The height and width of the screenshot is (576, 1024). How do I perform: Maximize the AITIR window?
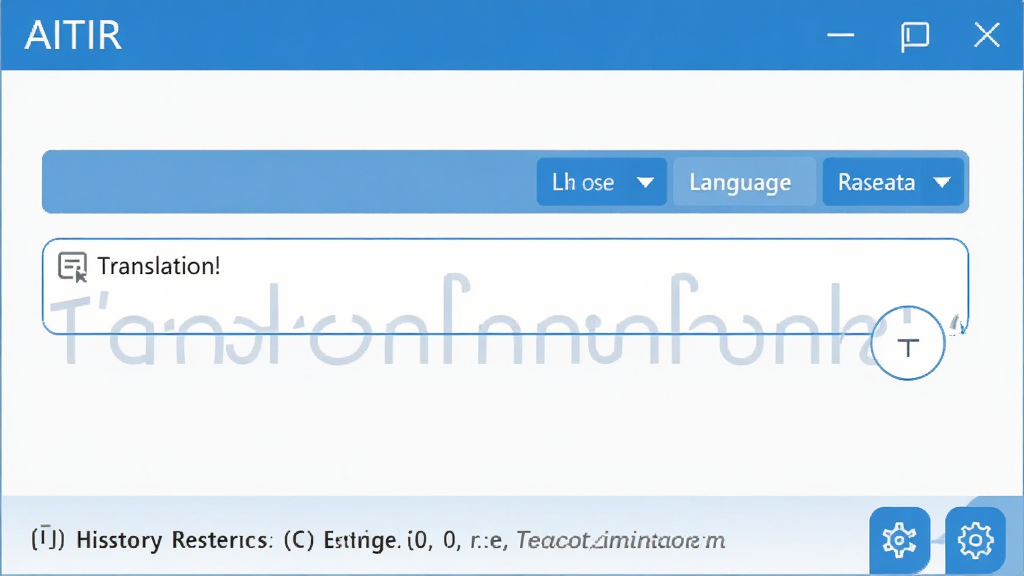coord(914,35)
